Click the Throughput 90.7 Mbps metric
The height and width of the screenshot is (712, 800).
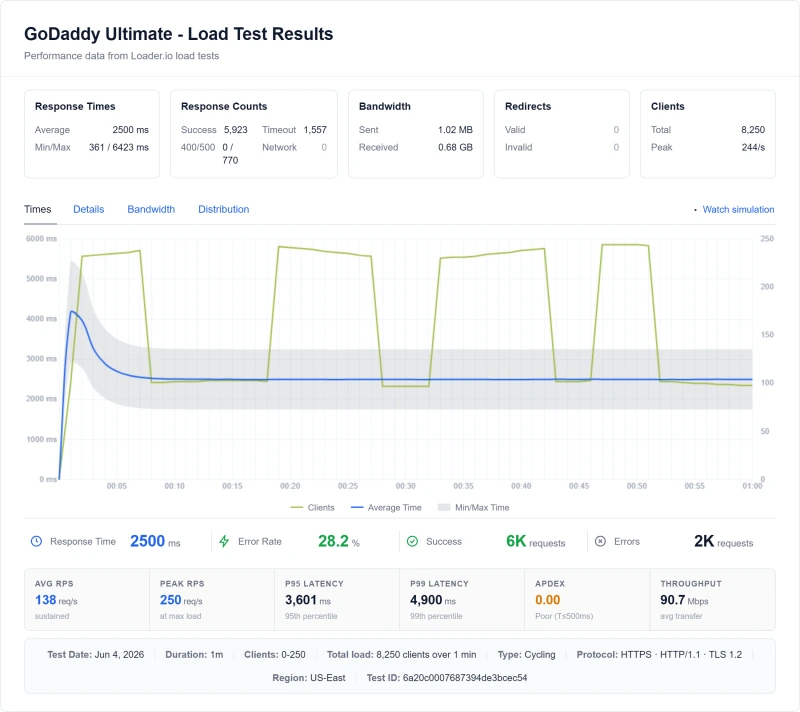(684, 600)
